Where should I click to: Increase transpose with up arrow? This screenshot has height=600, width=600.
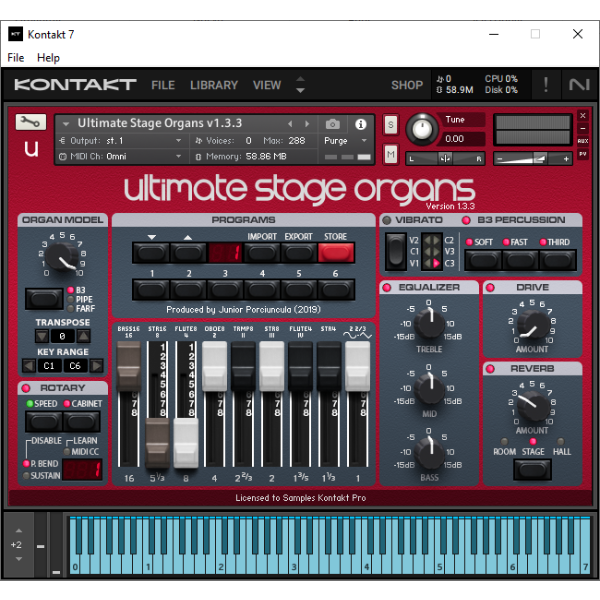tap(83, 336)
